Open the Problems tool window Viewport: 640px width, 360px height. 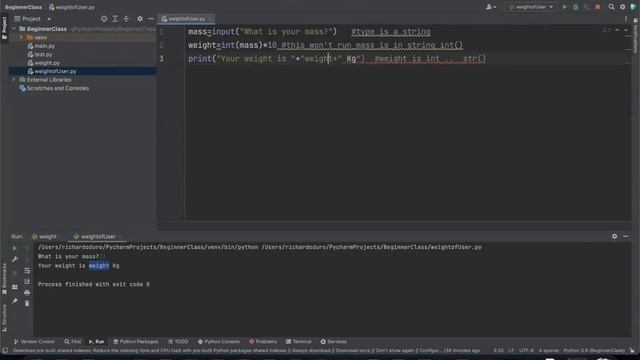click(263, 342)
